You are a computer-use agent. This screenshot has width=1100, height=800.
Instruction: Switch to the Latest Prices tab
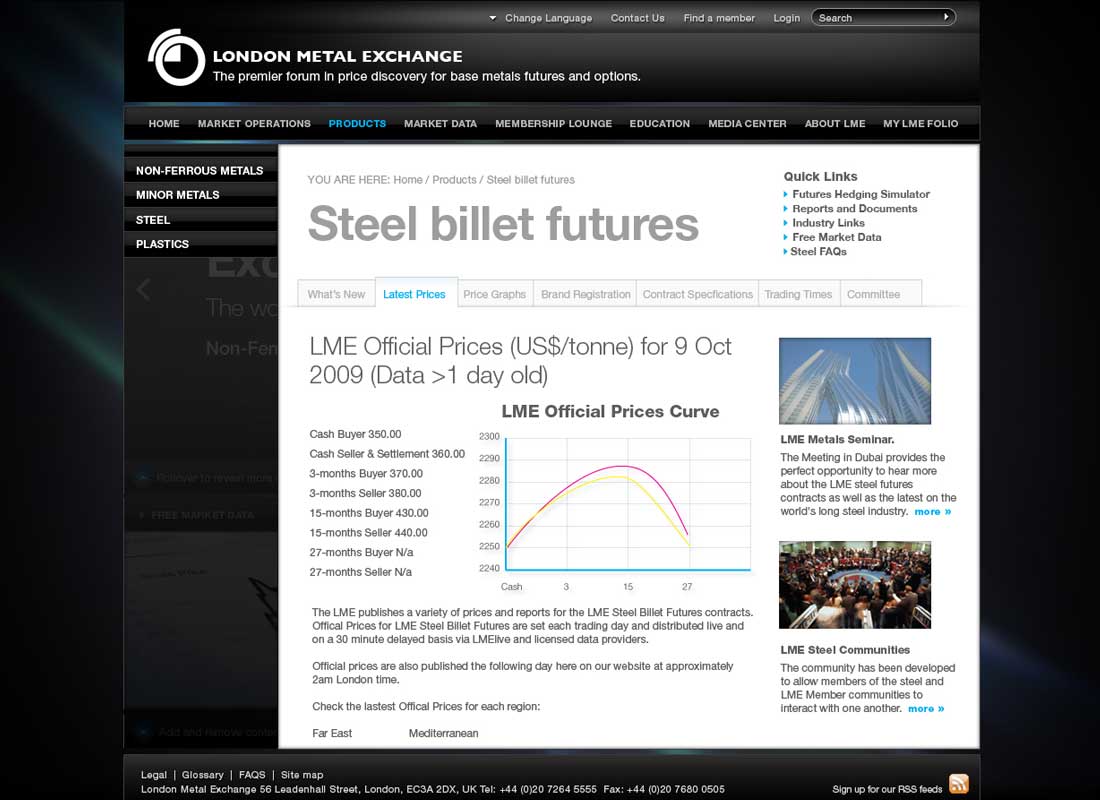pyautogui.click(x=415, y=293)
